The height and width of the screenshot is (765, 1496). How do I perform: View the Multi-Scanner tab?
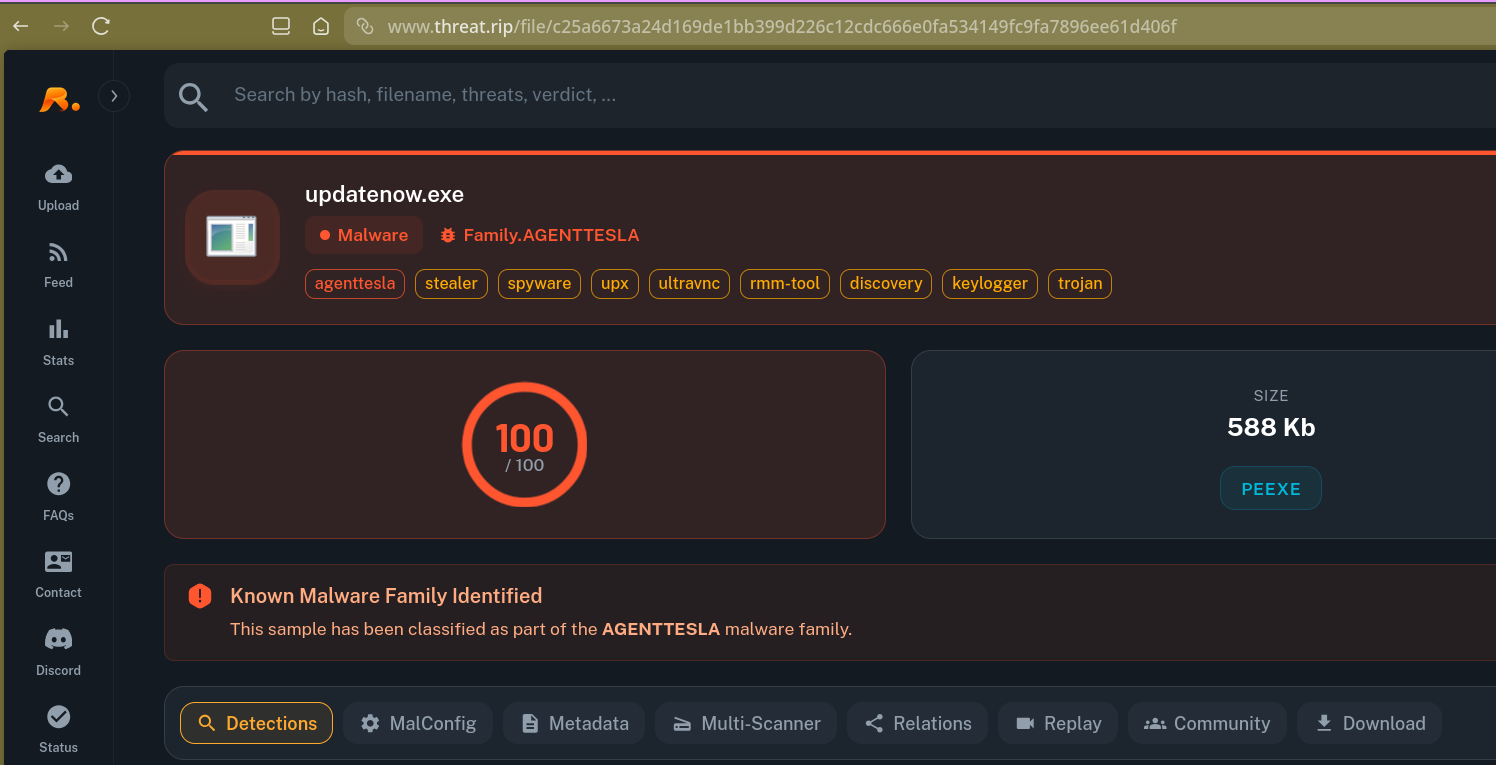[x=745, y=723]
